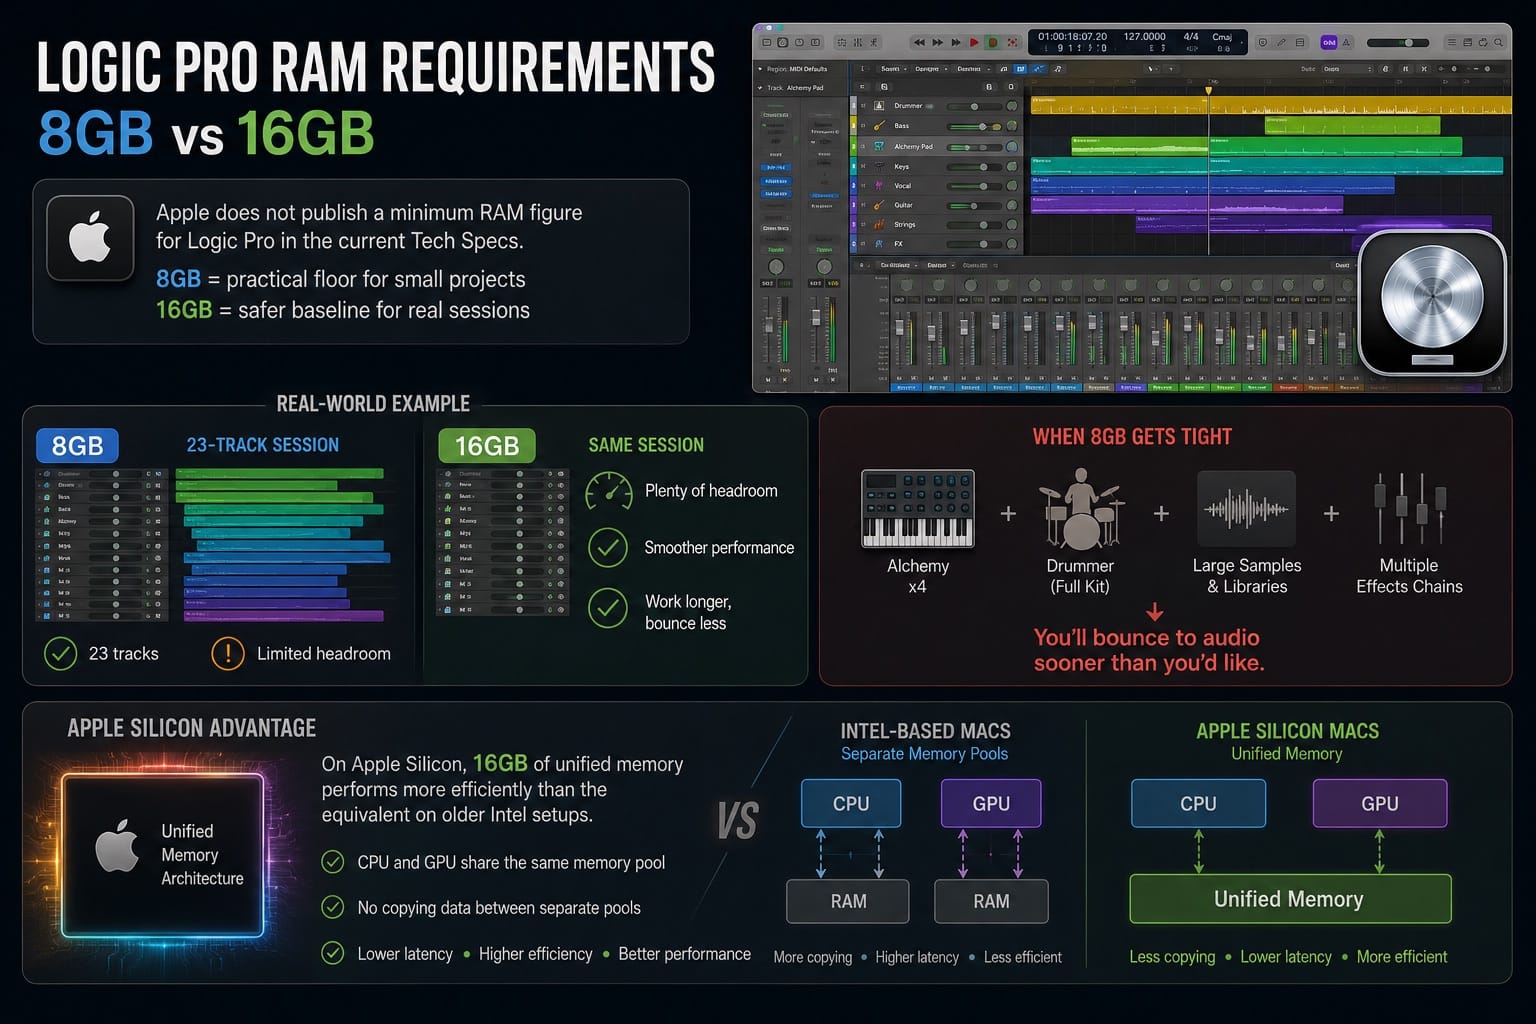1536x1024 pixels.
Task: Toggle the red cycle capture button after record
Action: (x=1012, y=42)
